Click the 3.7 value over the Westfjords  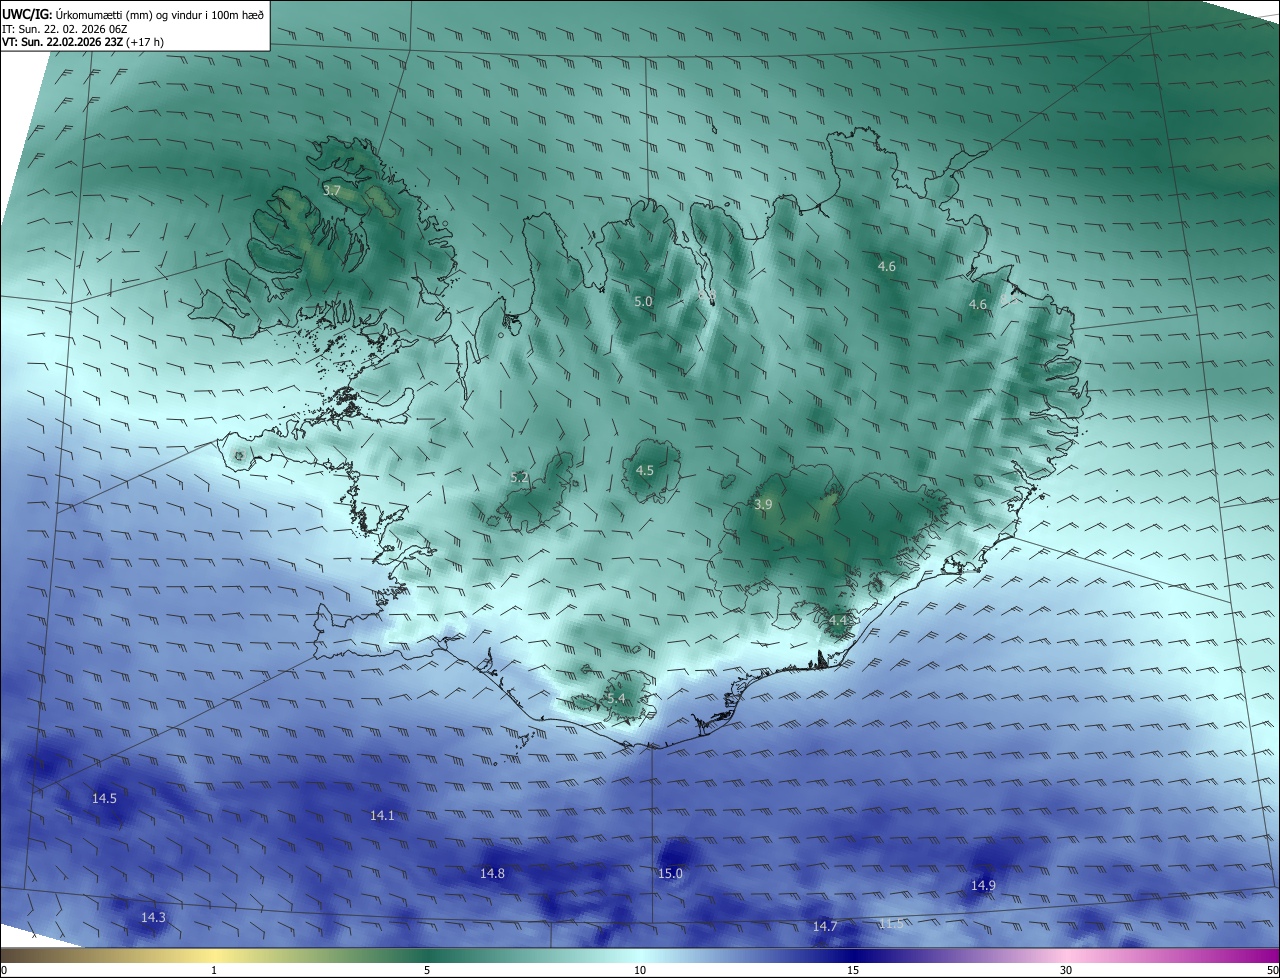coord(332,190)
